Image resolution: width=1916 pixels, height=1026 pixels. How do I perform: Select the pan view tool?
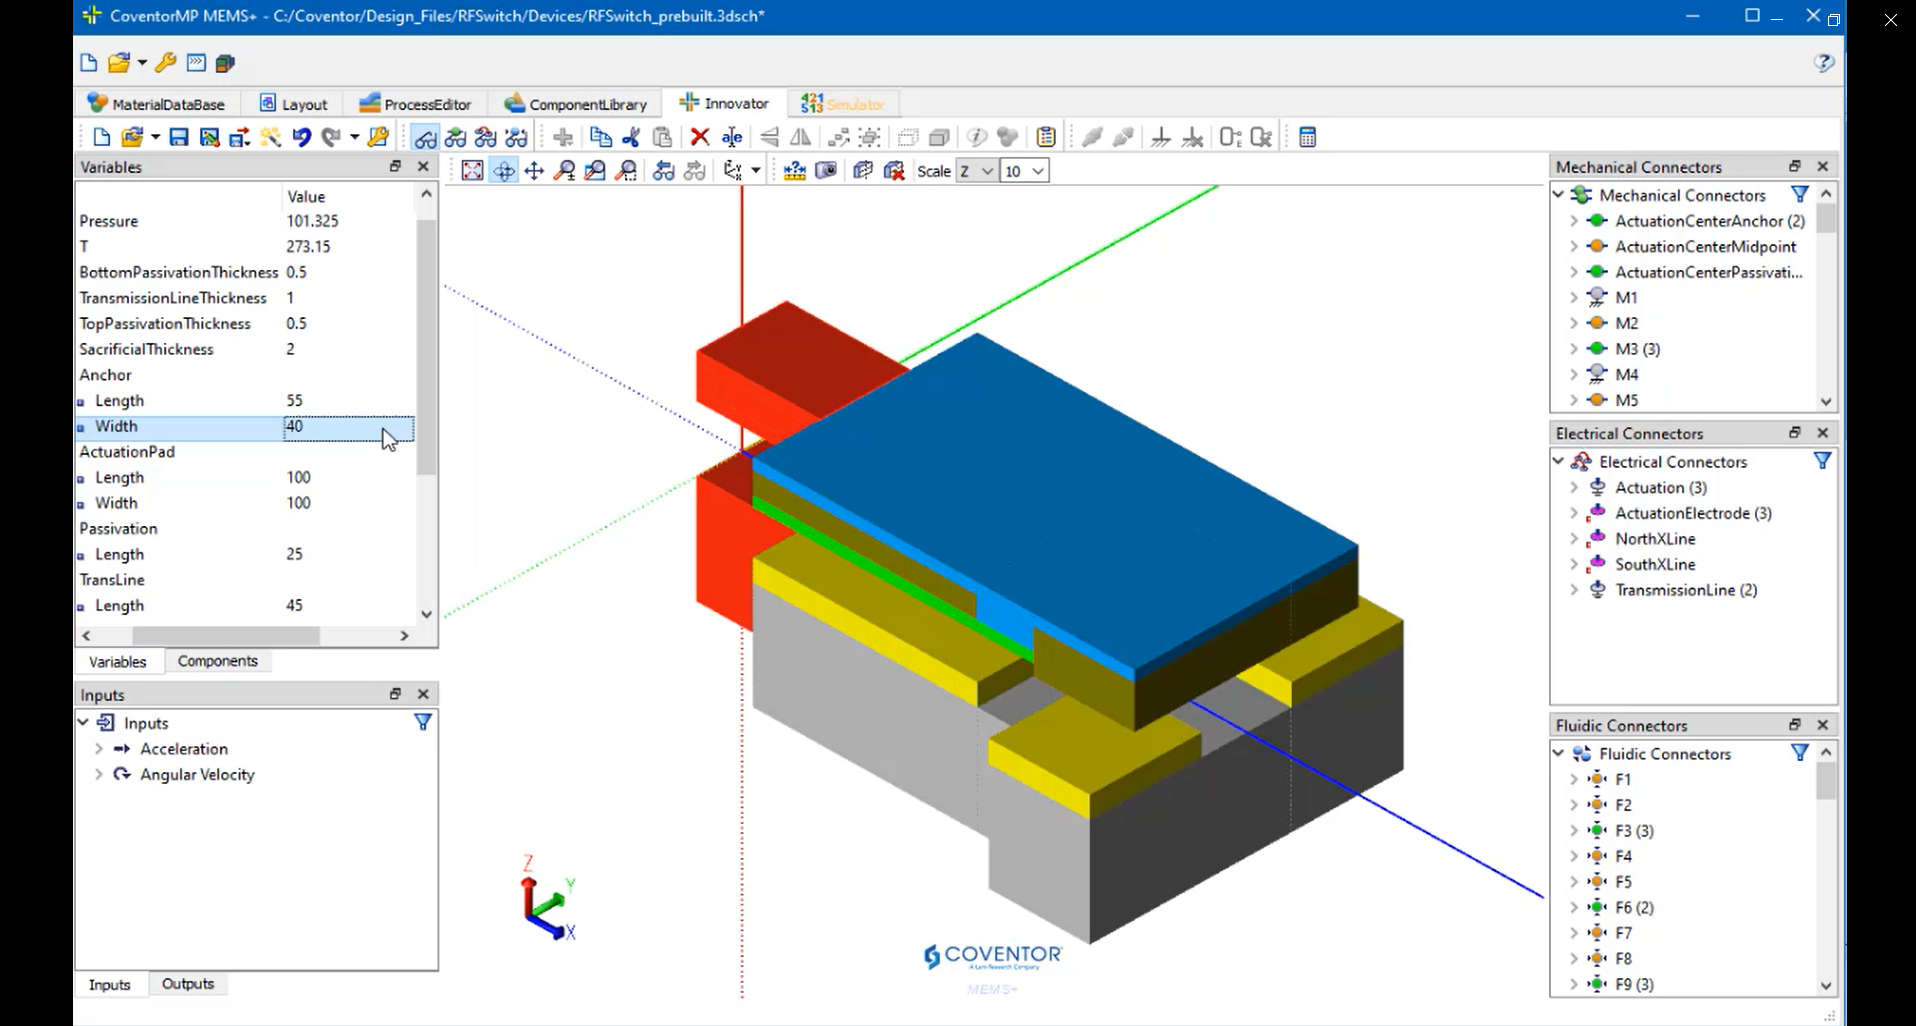[x=534, y=171]
